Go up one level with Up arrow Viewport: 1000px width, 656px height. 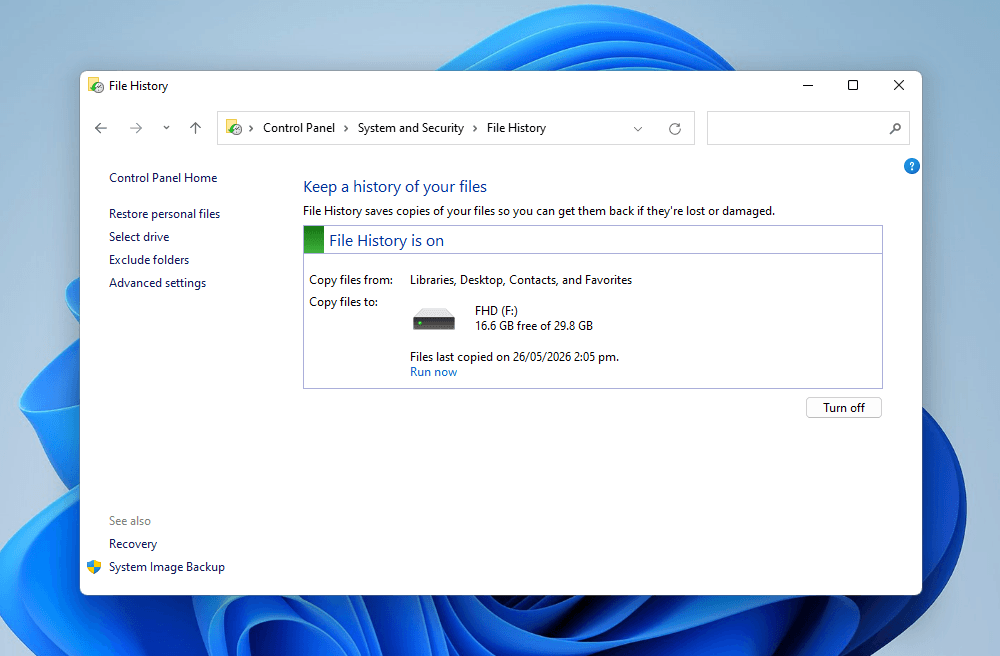pos(195,128)
